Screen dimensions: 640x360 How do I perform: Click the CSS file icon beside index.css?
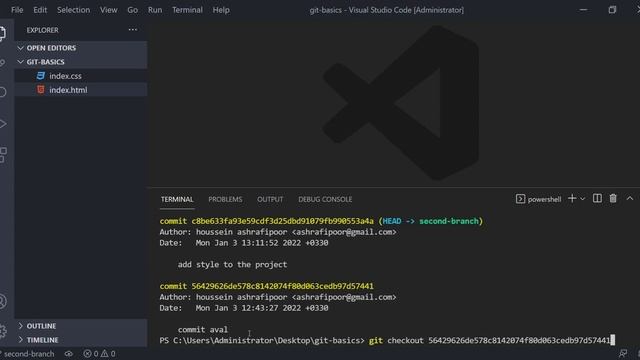(x=41, y=76)
